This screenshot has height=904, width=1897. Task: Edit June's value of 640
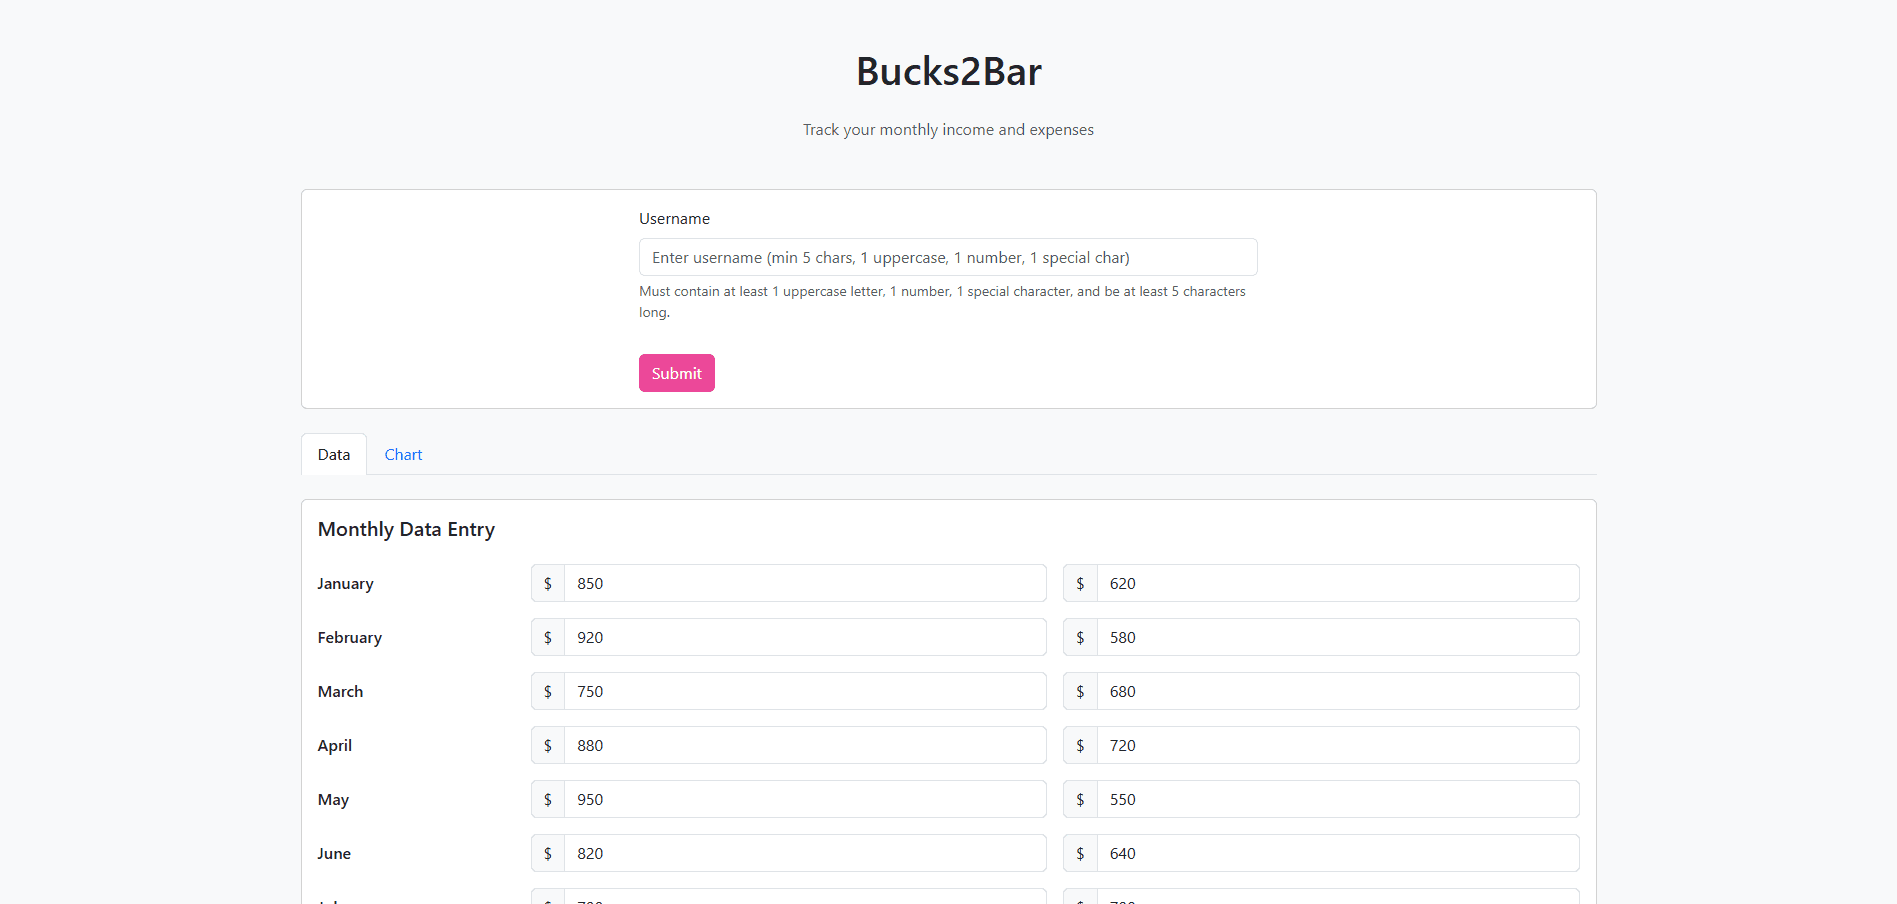(1337, 853)
